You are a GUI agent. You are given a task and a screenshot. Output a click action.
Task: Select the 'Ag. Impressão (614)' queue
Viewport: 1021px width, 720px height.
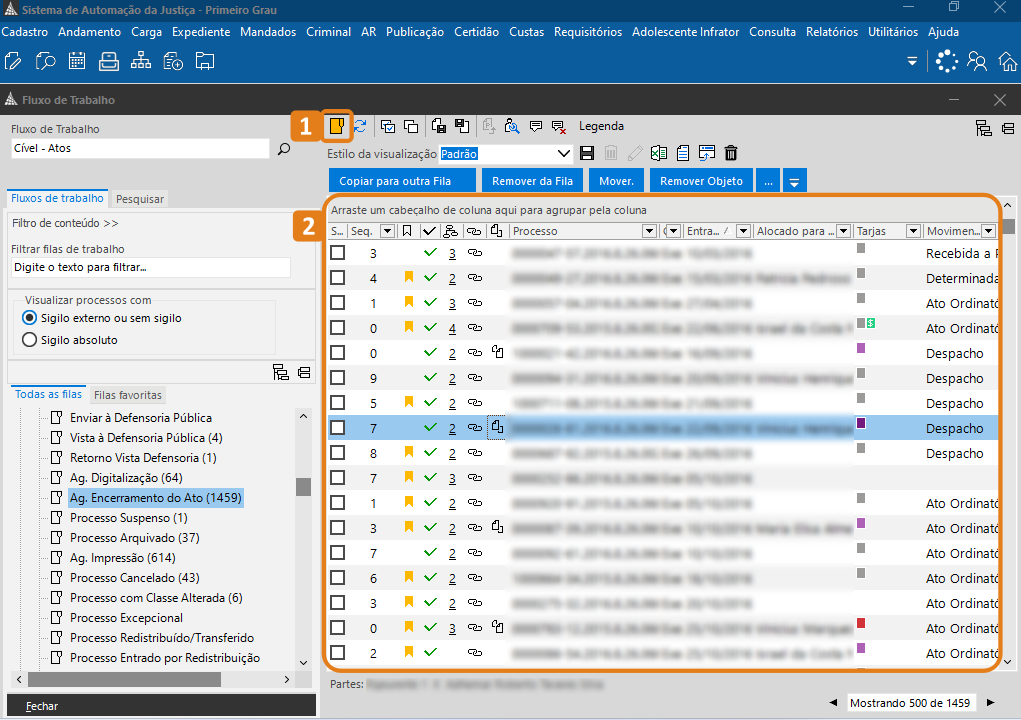[122, 558]
